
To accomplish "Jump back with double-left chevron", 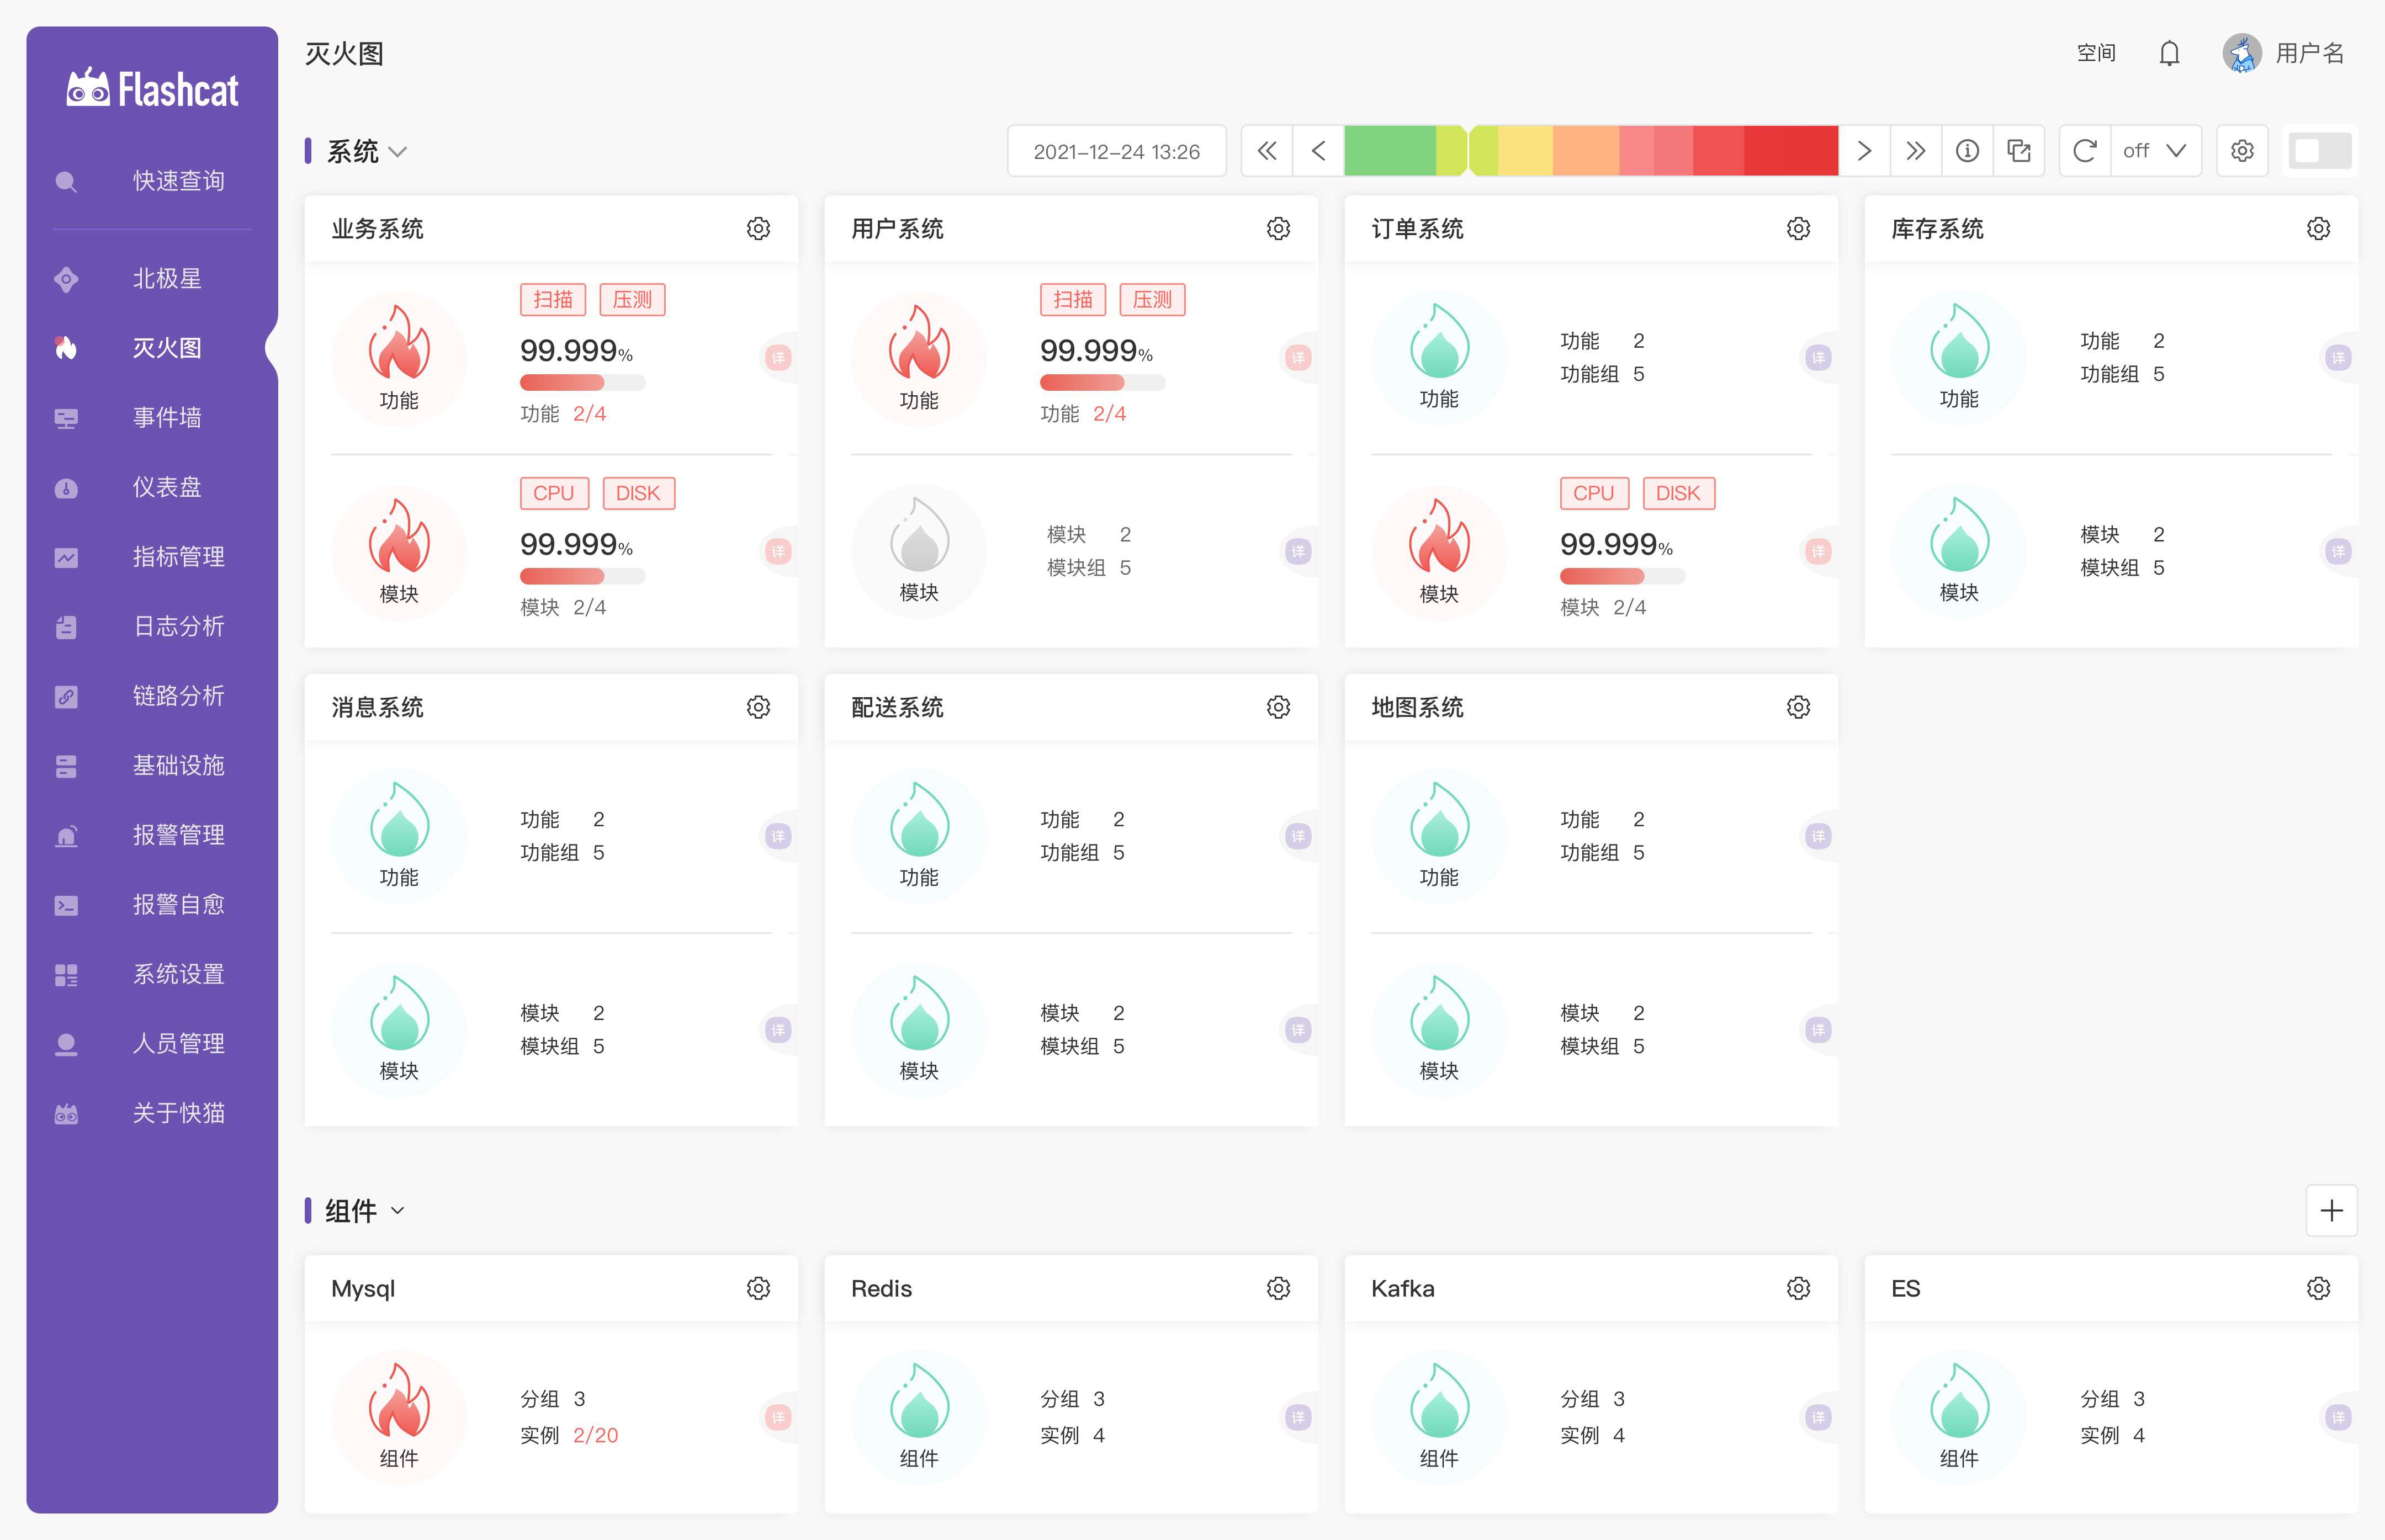I will [1267, 151].
